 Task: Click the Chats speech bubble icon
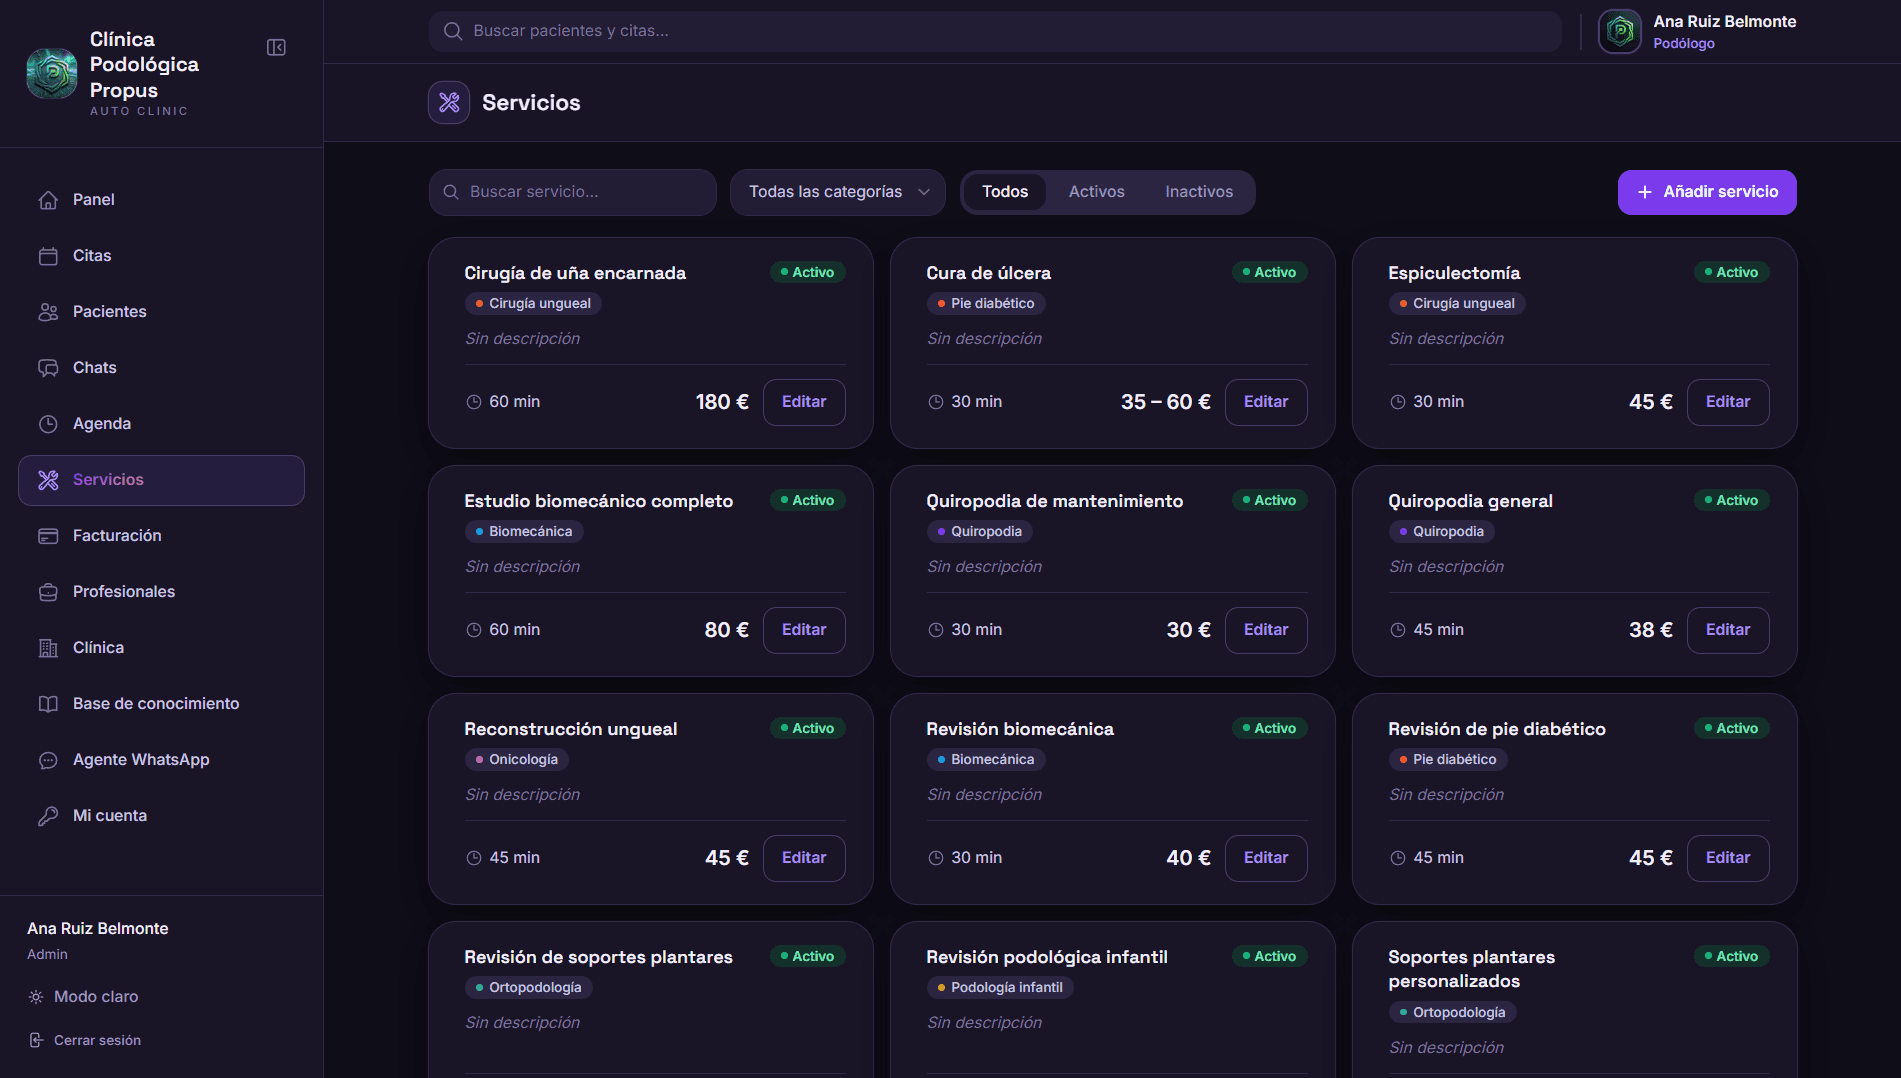(48, 368)
